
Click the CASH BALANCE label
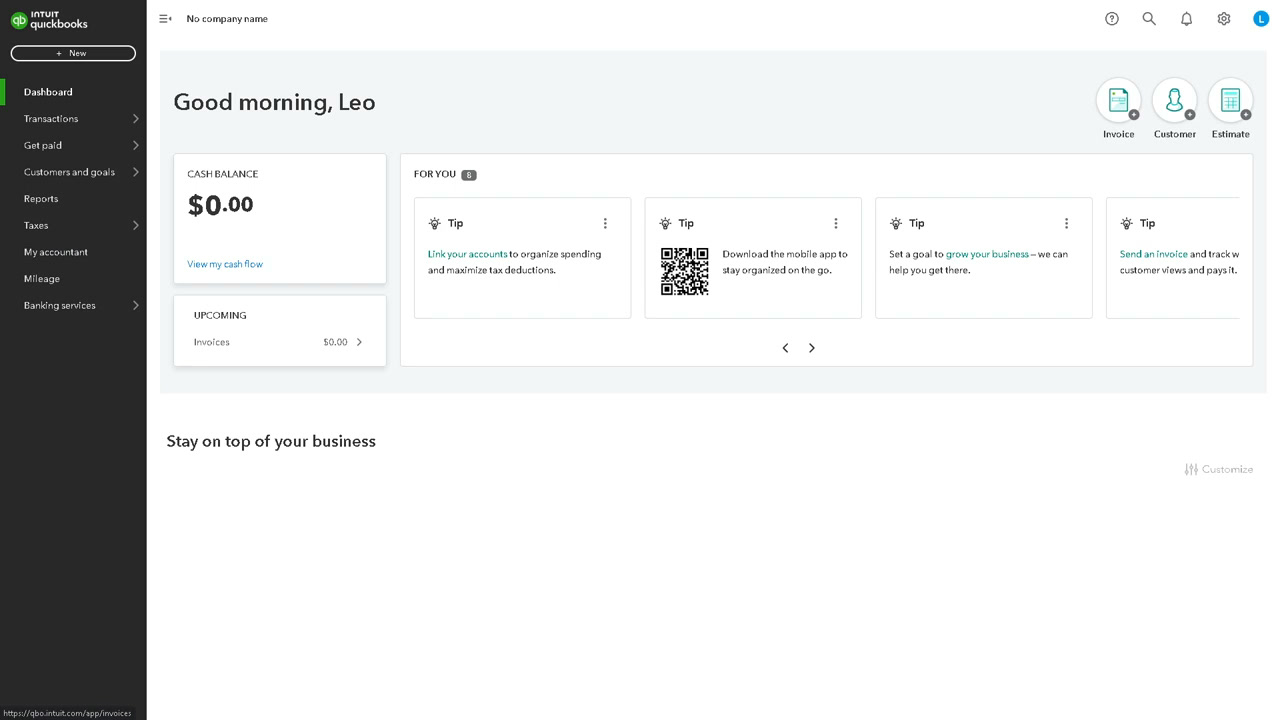222,174
